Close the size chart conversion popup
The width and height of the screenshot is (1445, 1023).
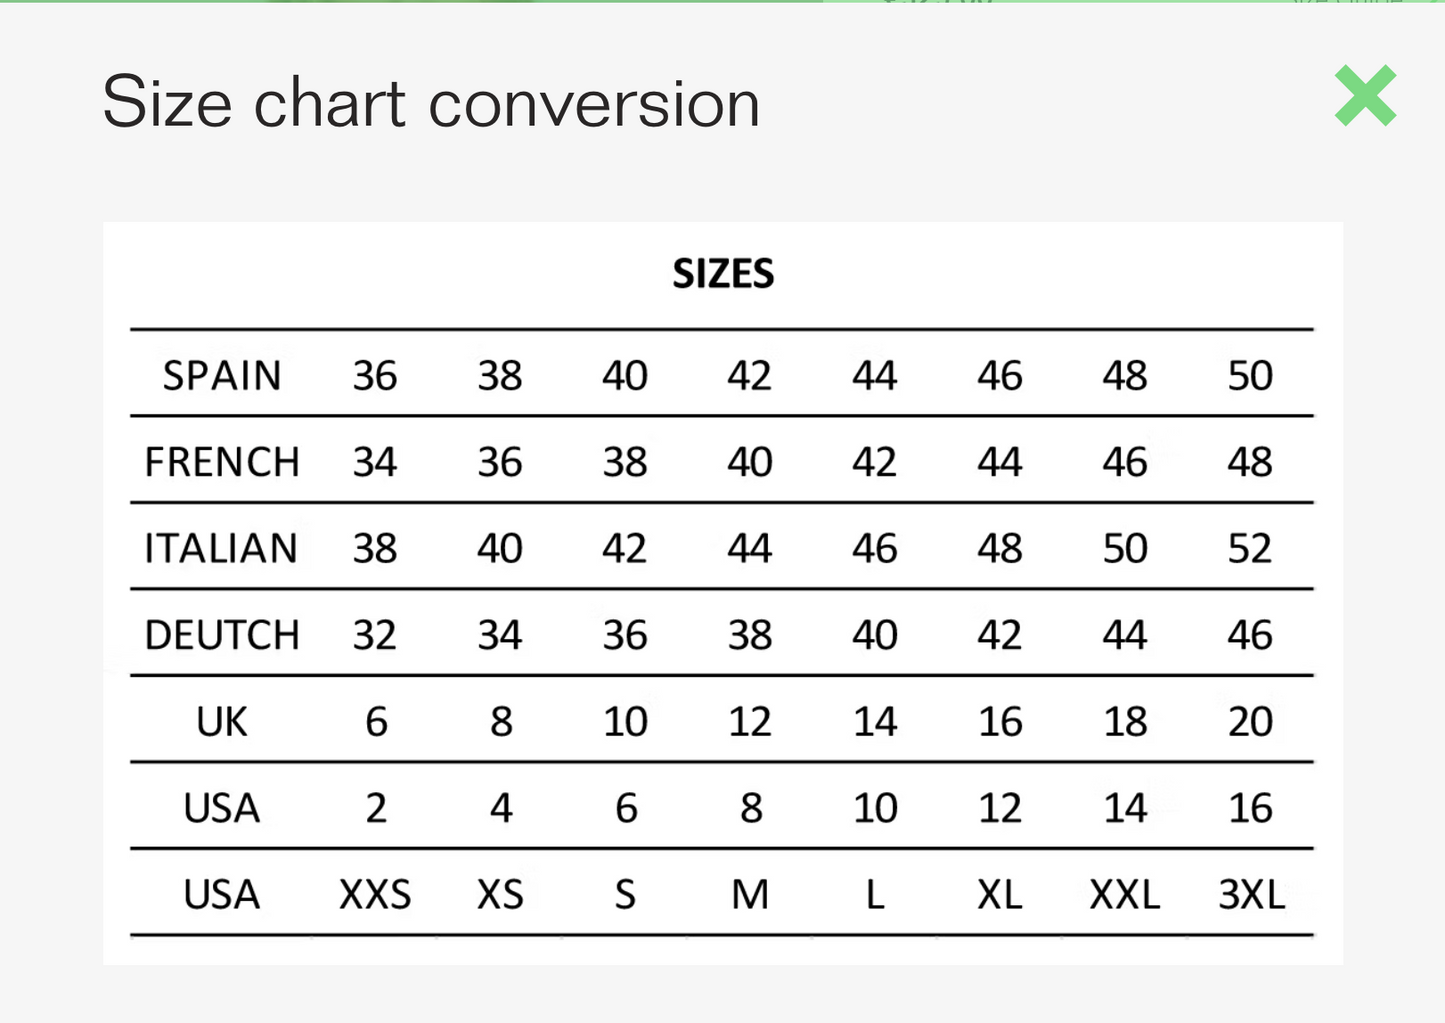pos(1365,96)
